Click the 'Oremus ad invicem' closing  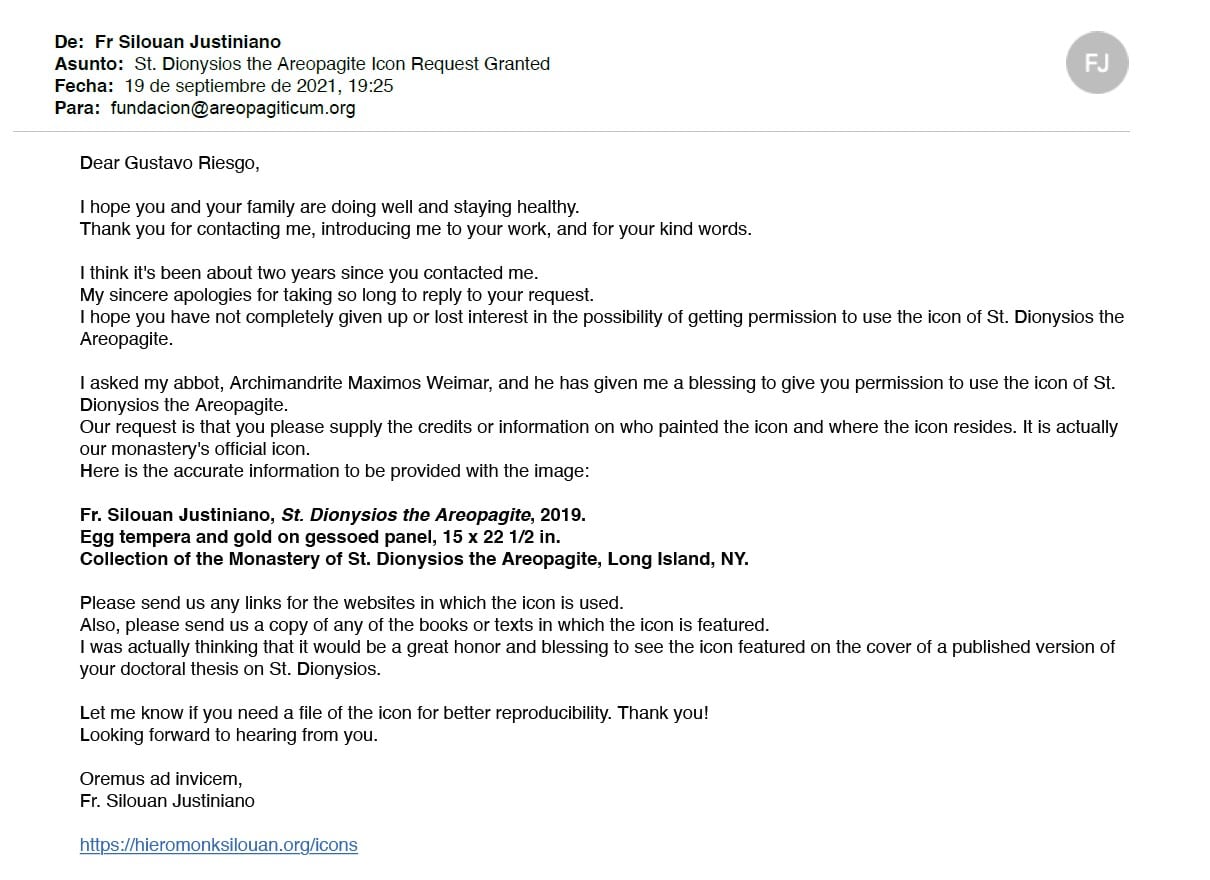click(x=160, y=779)
